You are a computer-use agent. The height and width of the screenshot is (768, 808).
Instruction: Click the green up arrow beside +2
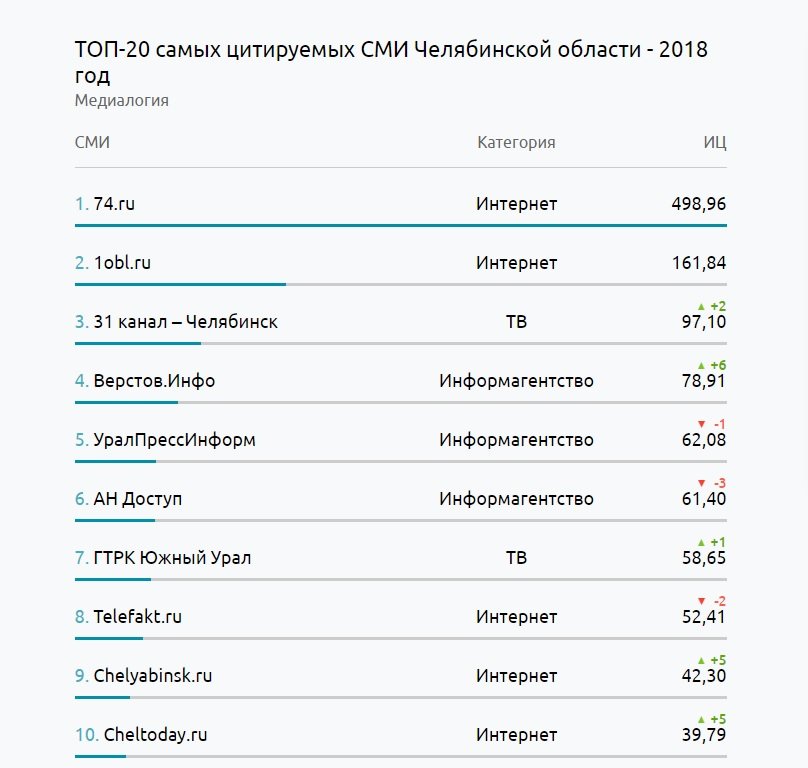(701, 306)
